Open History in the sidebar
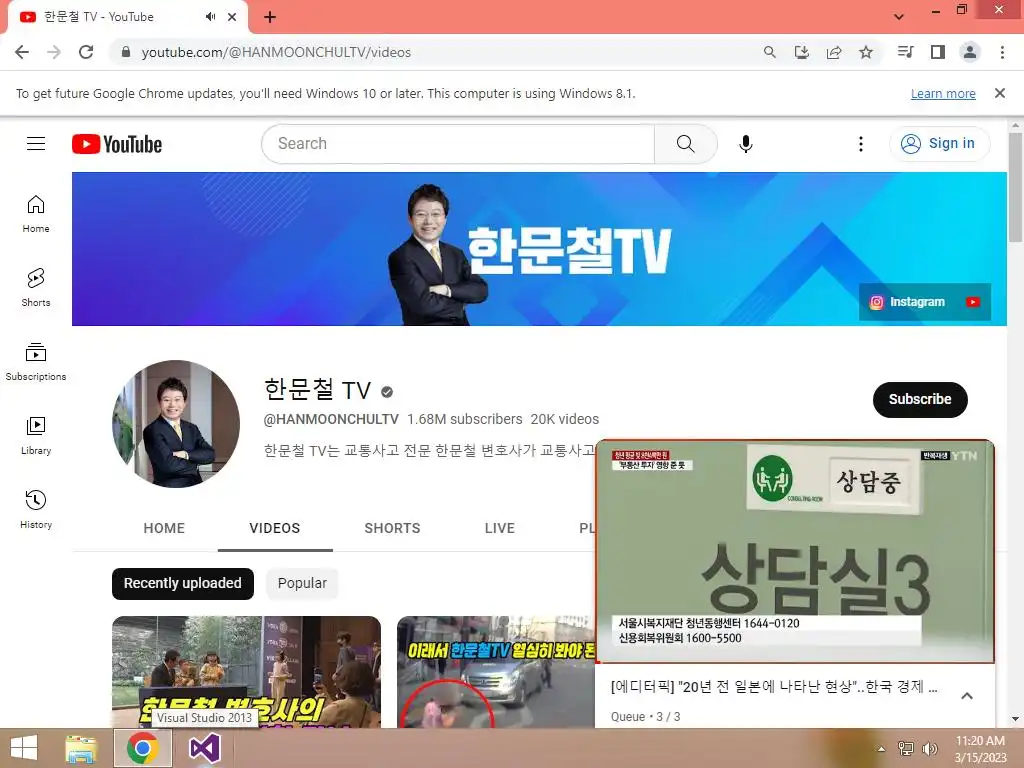This screenshot has height=768, width=1024. (36, 509)
